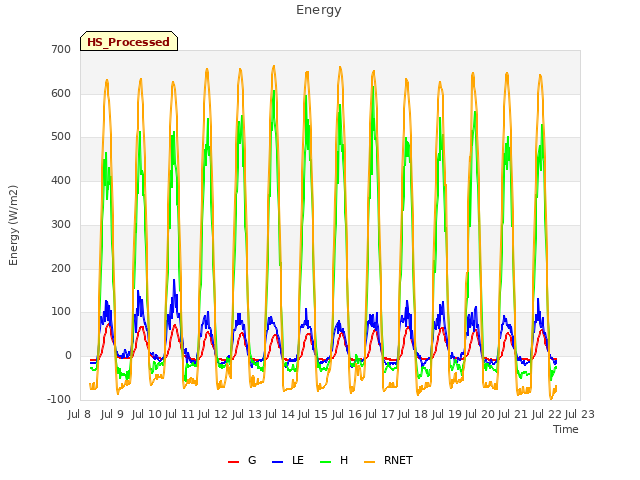
Task: Click the Jul 18 x-axis tick label
Action: click(x=413, y=414)
